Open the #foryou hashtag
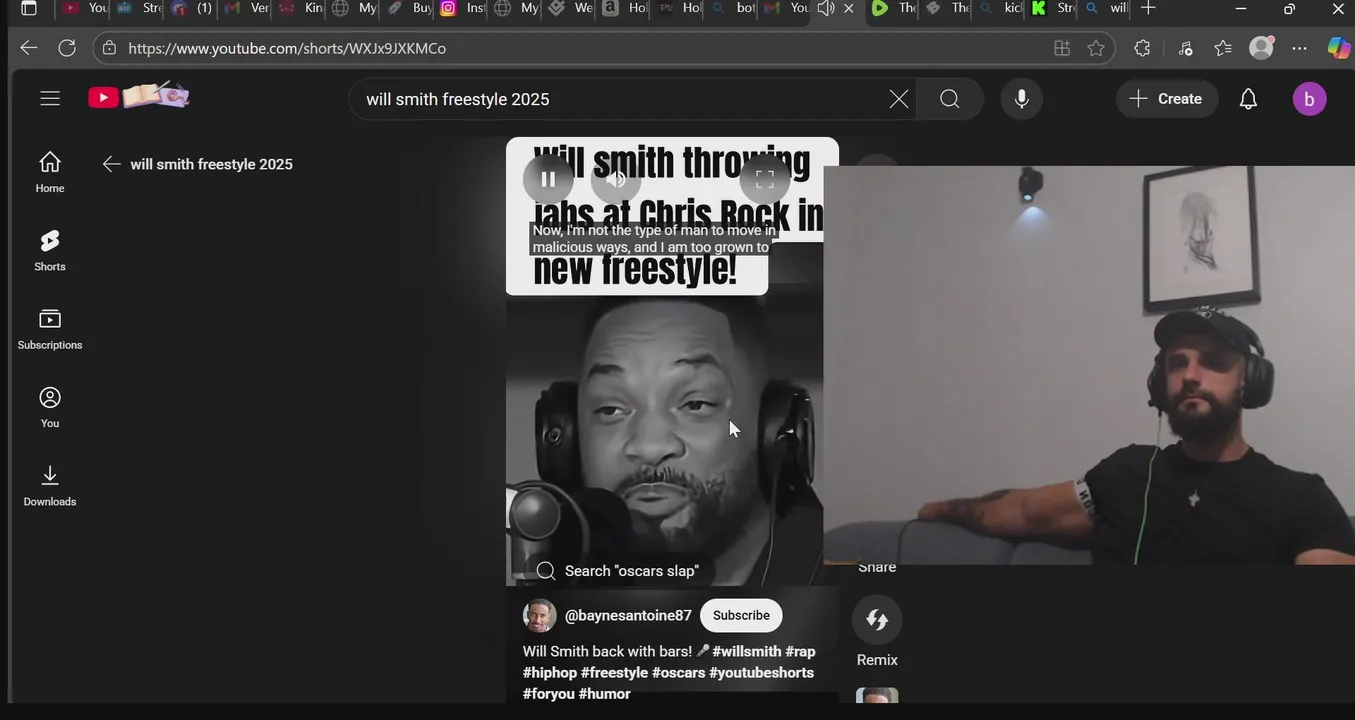The height and width of the screenshot is (720, 1355). [x=548, y=694]
